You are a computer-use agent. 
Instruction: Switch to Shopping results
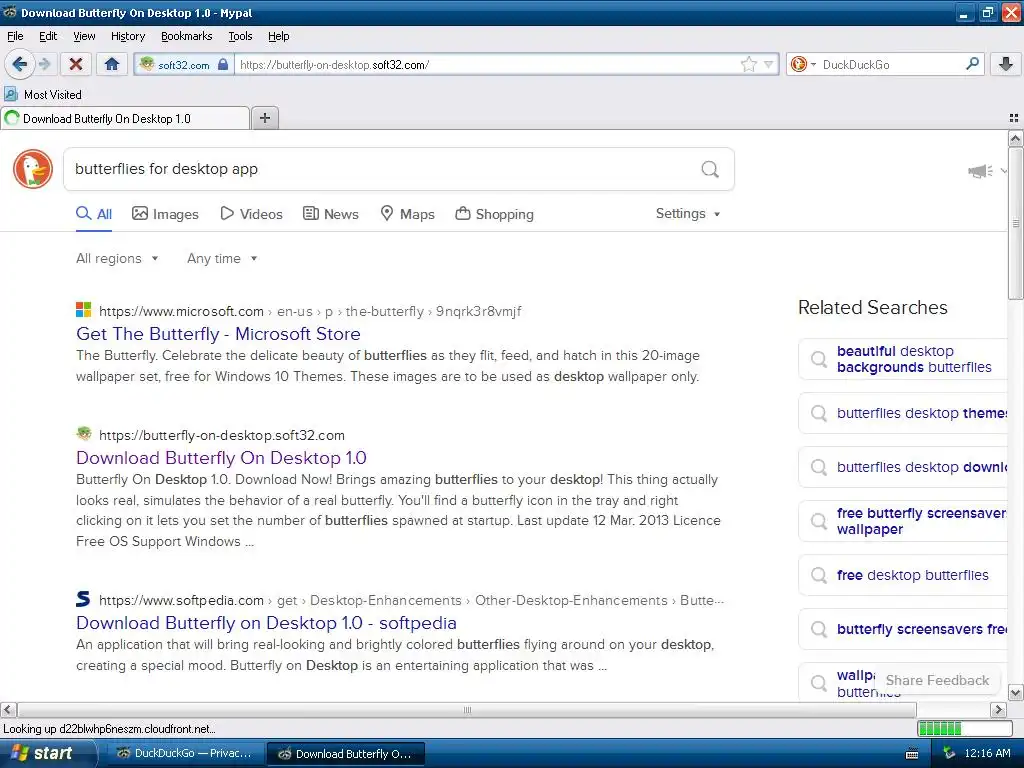tap(494, 214)
